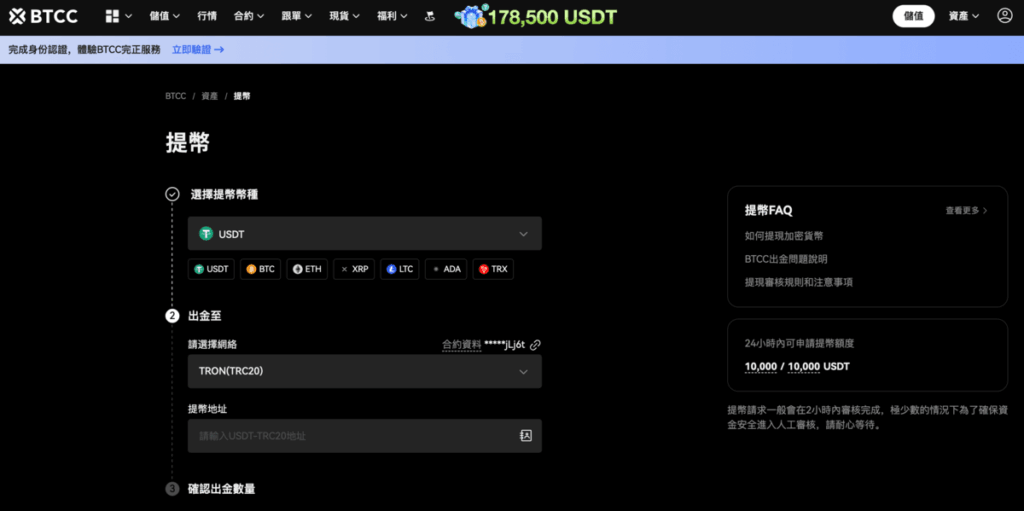Open the user profile account icon
Image resolution: width=1024 pixels, height=511 pixels.
click(1004, 16)
